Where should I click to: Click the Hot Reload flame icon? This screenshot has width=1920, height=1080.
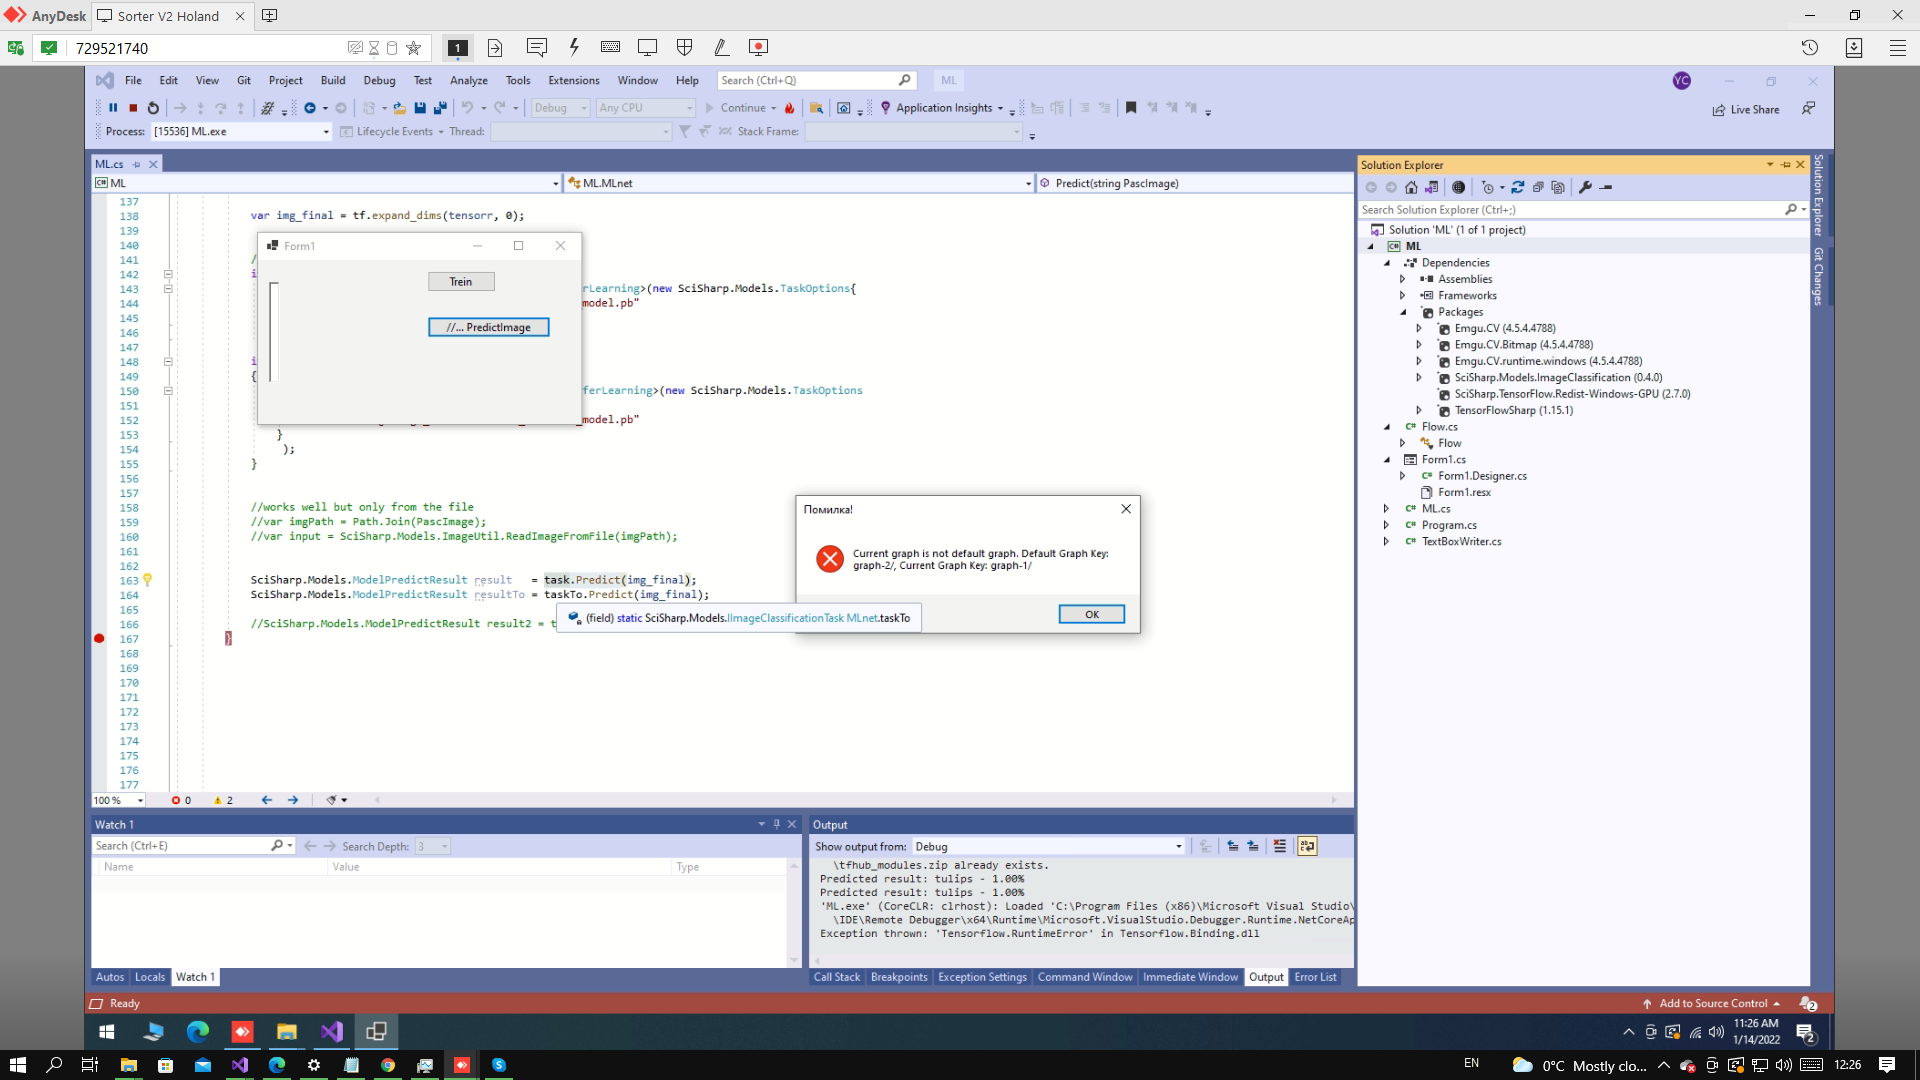[x=790, y=108]
